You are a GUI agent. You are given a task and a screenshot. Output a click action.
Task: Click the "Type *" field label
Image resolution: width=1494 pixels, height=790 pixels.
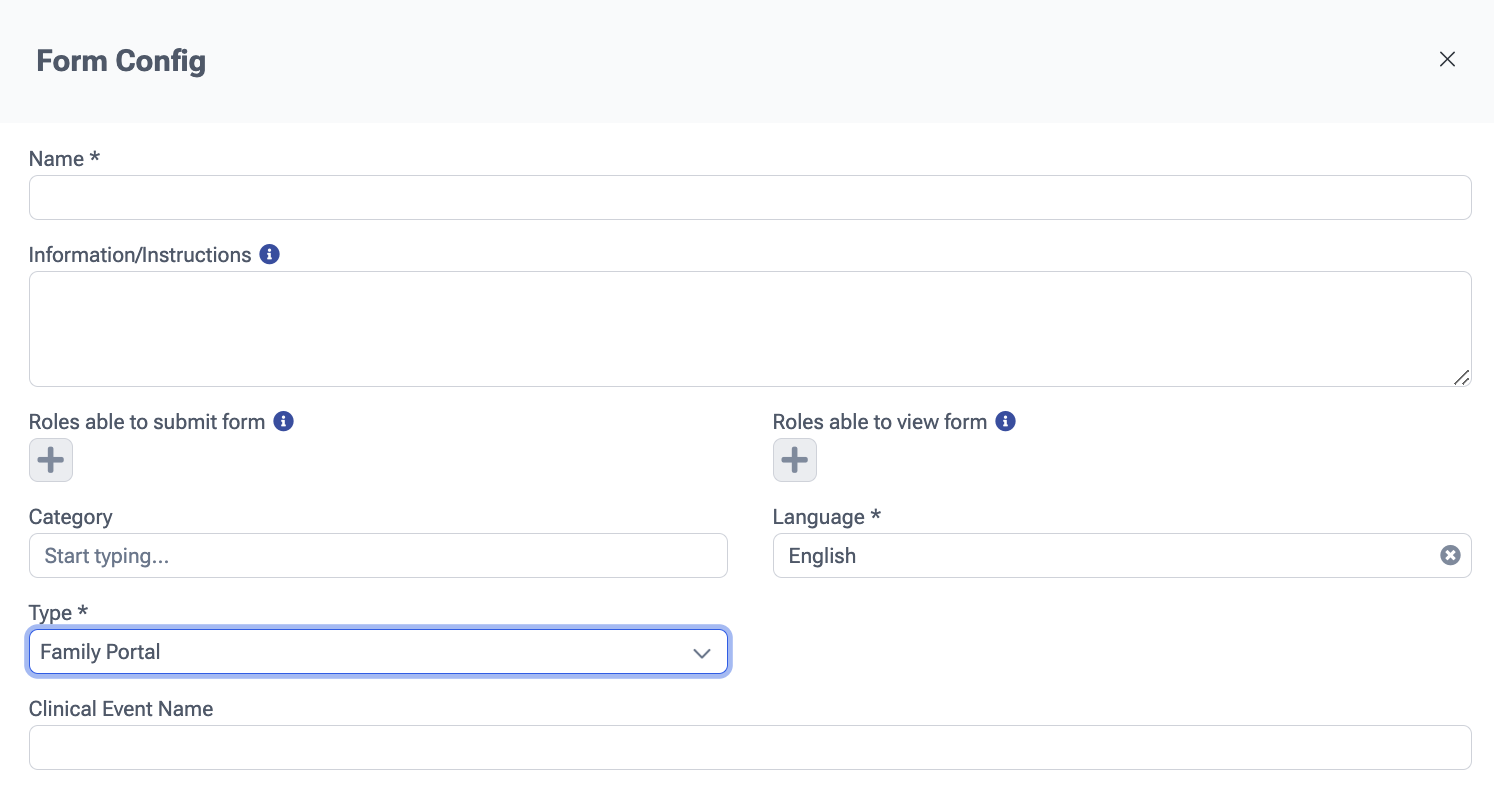(58, 612)
